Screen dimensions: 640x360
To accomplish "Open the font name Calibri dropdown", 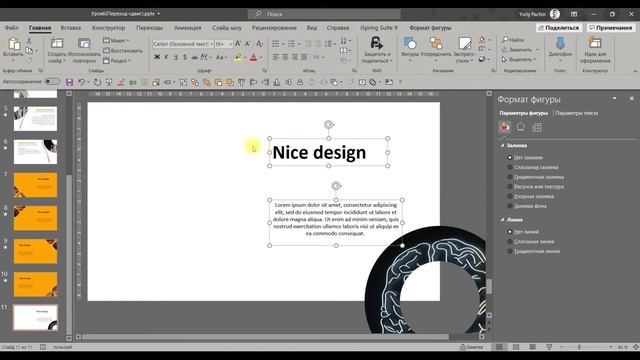I will (x=211, y=44).
